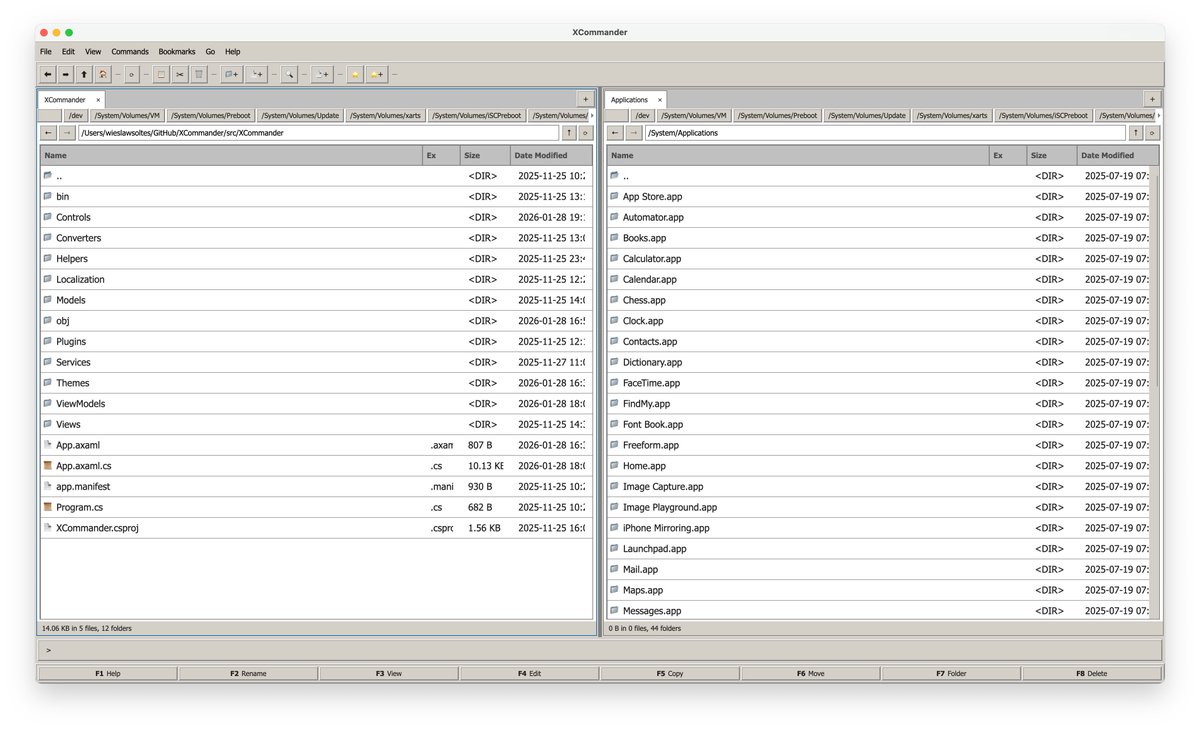The image size is (1200, 730).
Task: Click F6 Move button
Action: (811, 674)
